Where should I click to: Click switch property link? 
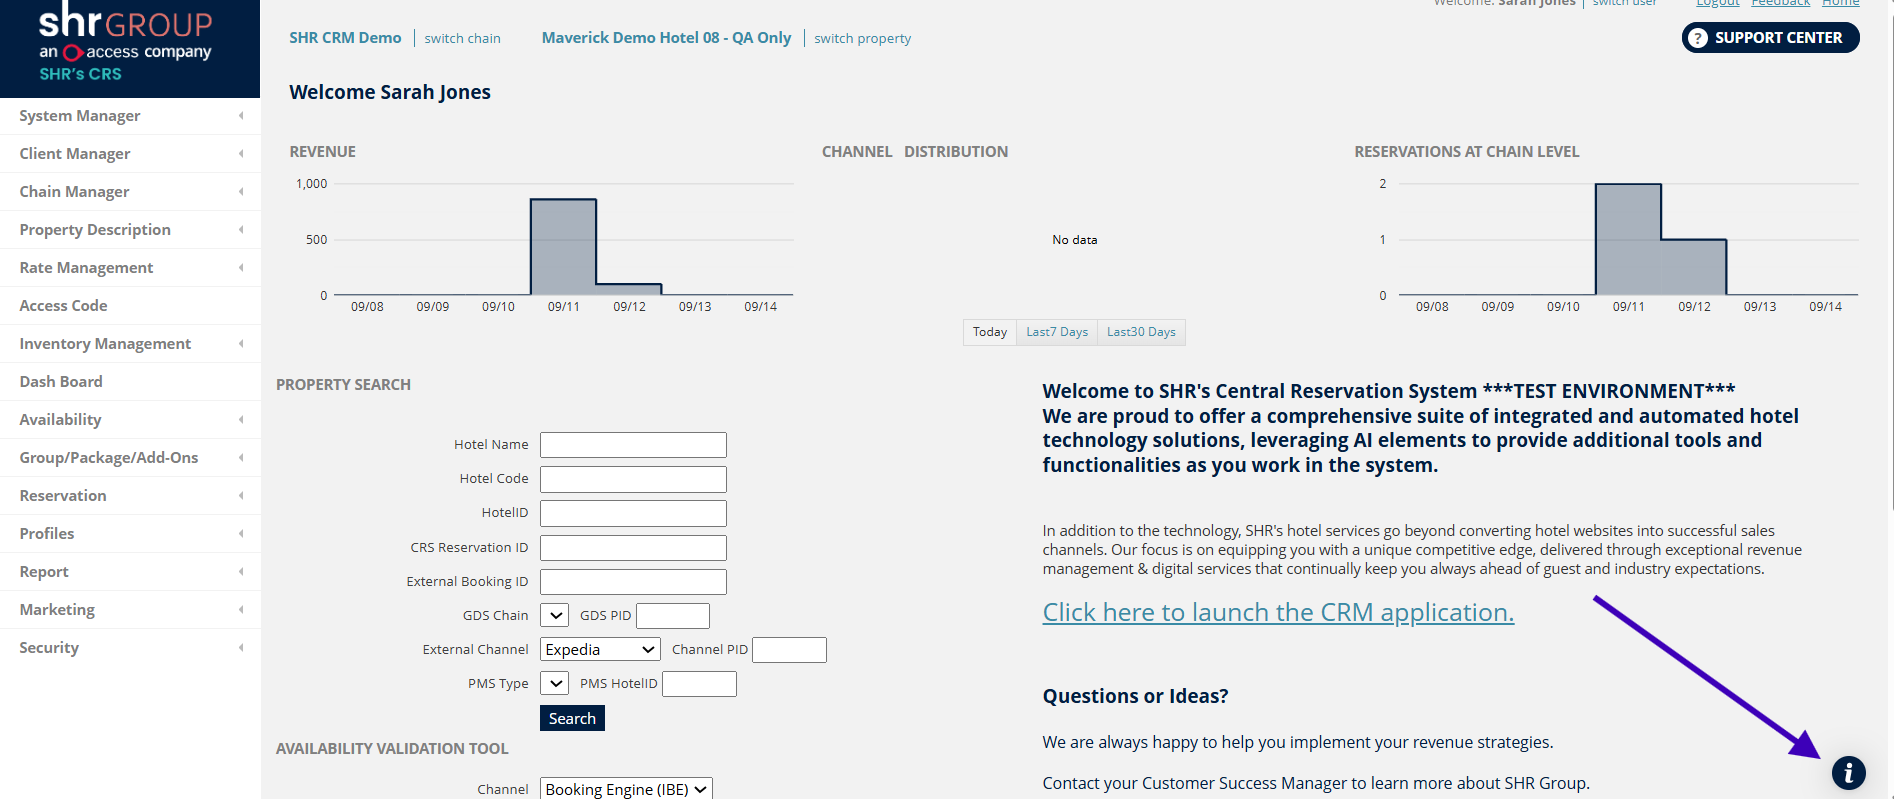click(862, 38)
